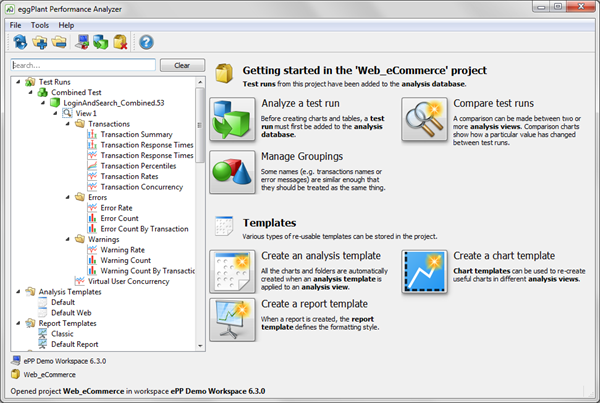Select 'Transaction Rates' in the tree
The width and height of the screenshot is (600, 403).
pos(129,176)
